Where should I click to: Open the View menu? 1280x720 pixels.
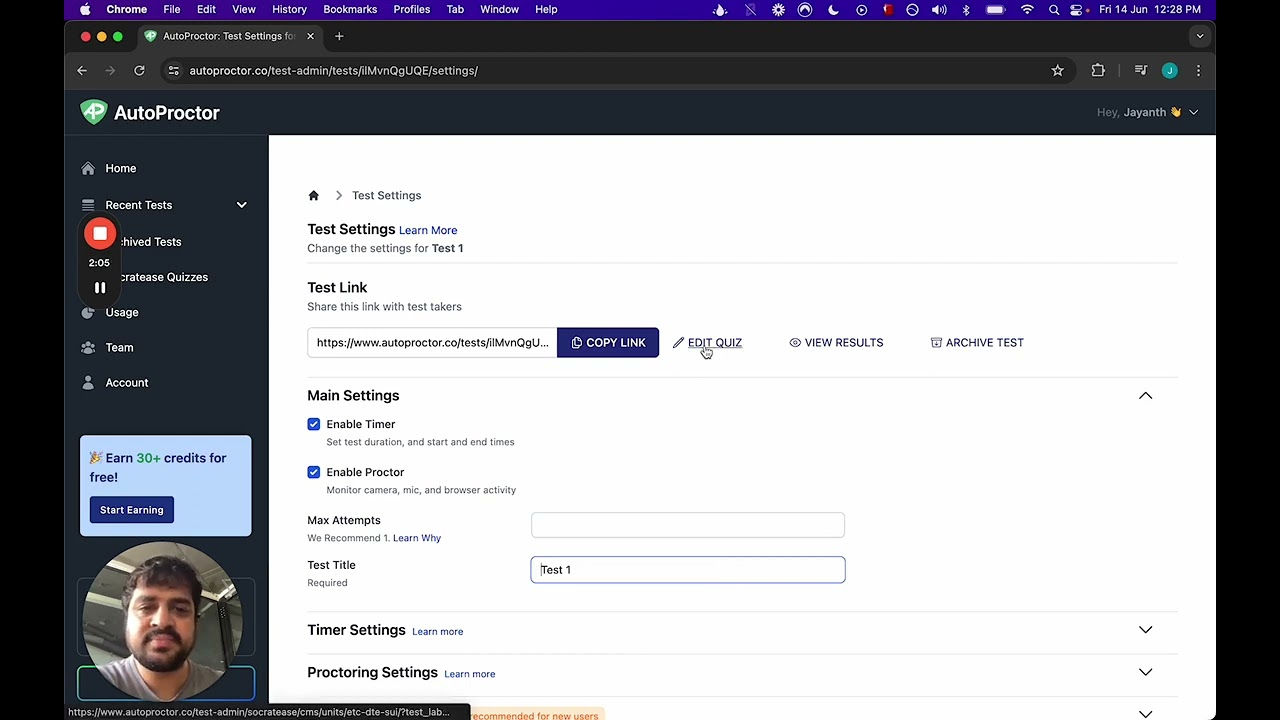244,9
